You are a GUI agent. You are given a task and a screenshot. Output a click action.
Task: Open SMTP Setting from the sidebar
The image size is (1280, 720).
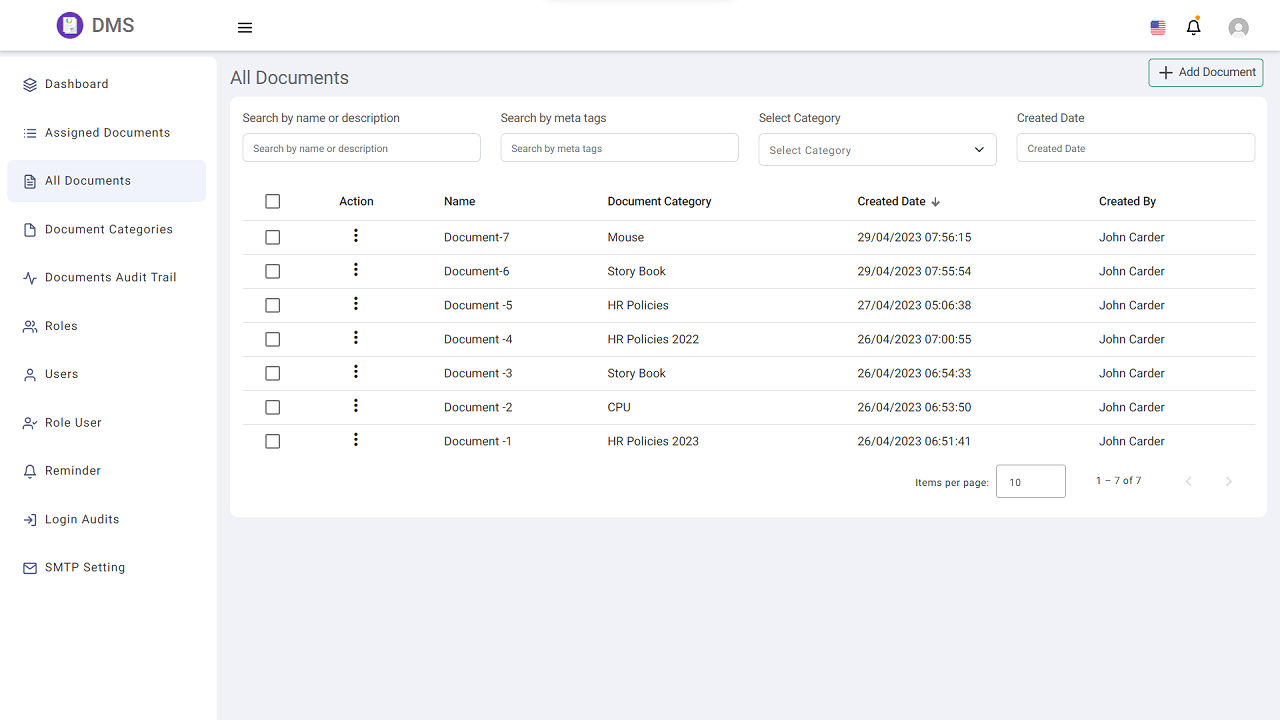85,568
